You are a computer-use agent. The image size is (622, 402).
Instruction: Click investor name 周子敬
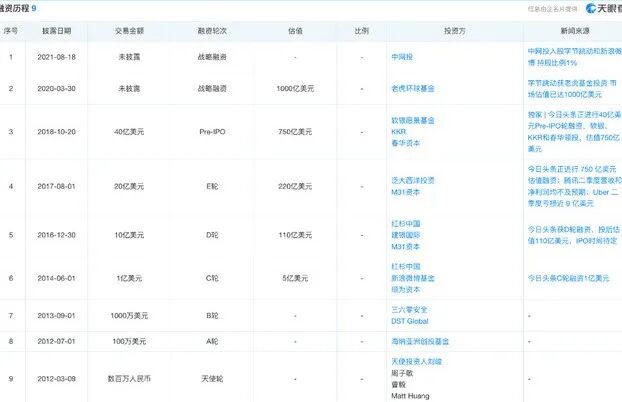click(x=402, y=373)
